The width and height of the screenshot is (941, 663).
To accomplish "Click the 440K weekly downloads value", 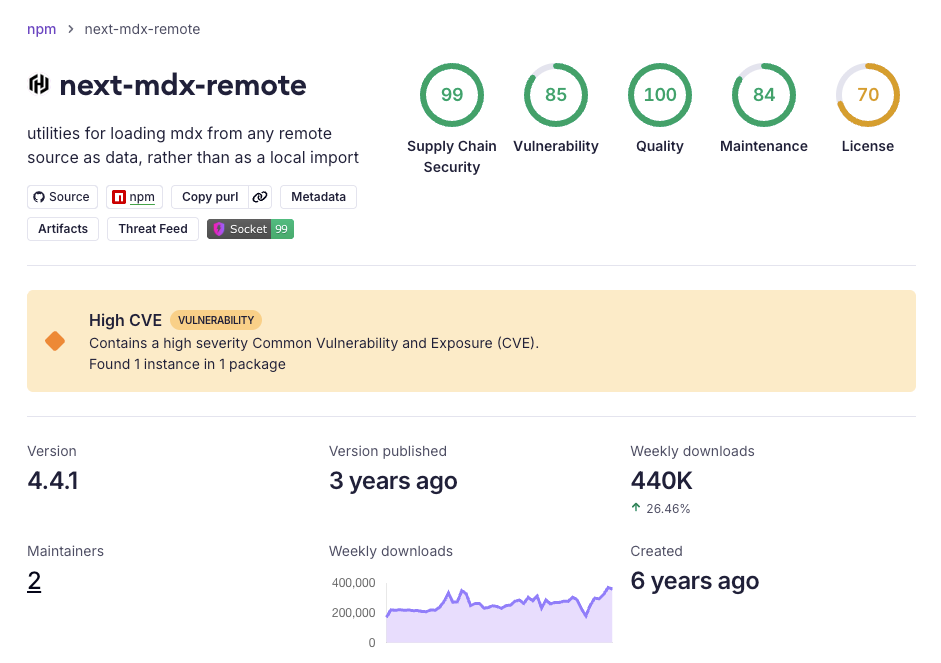I will pyautogui.click(x=661, y=481).
